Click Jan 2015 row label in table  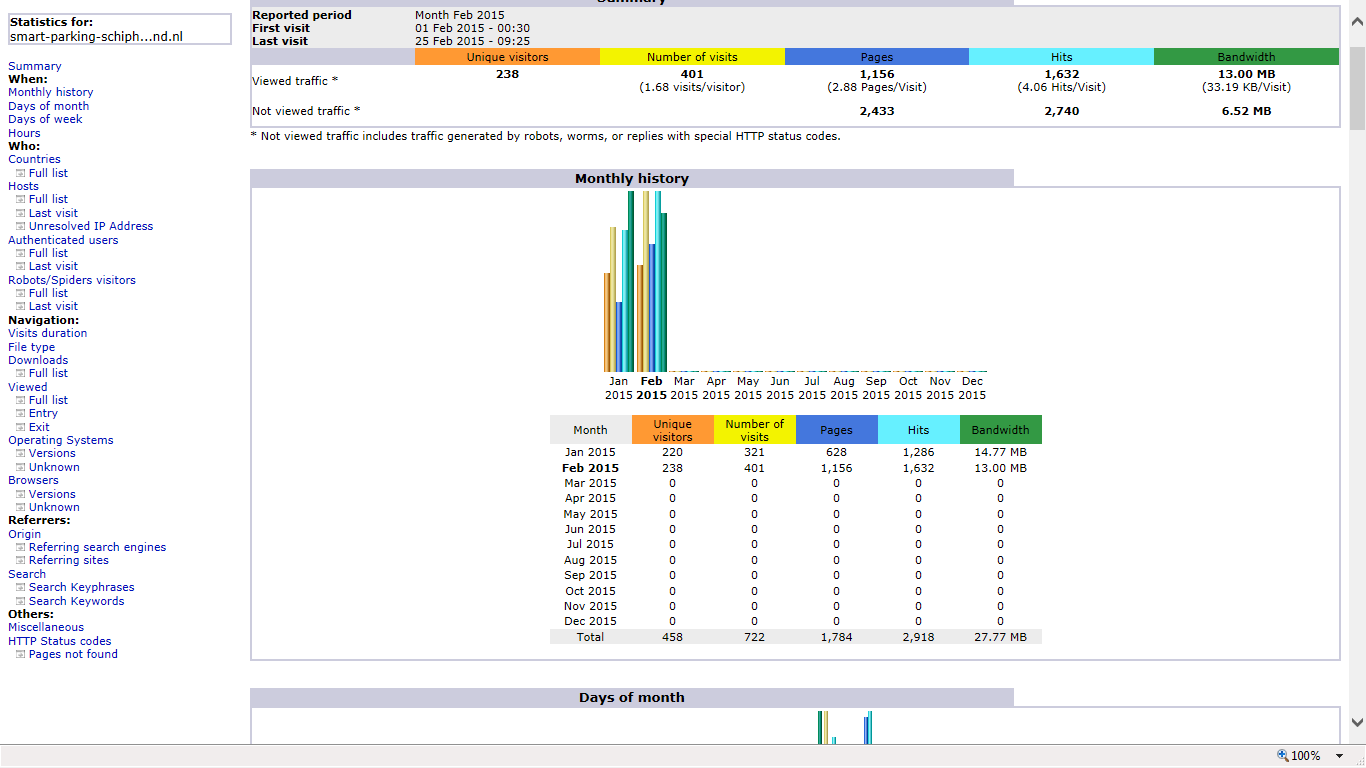pyautogui.click(x=590, y=452)
